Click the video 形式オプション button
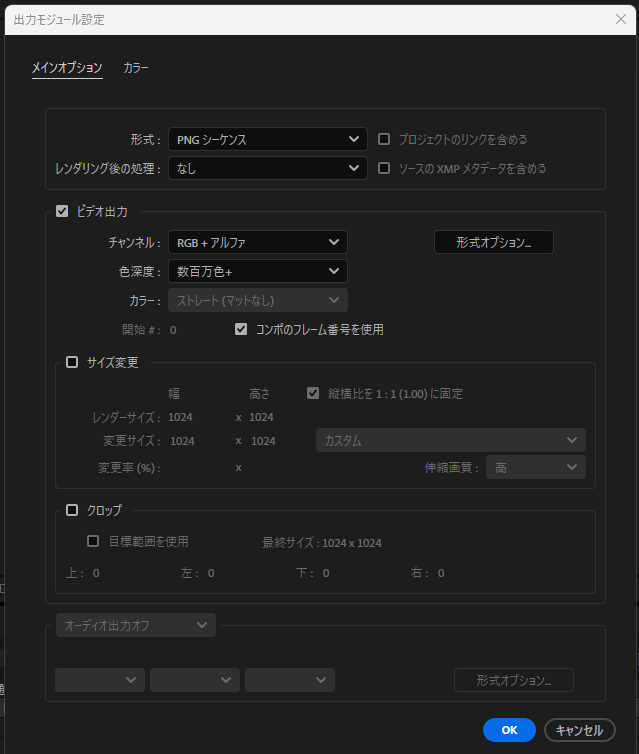 tap(493, 242)
